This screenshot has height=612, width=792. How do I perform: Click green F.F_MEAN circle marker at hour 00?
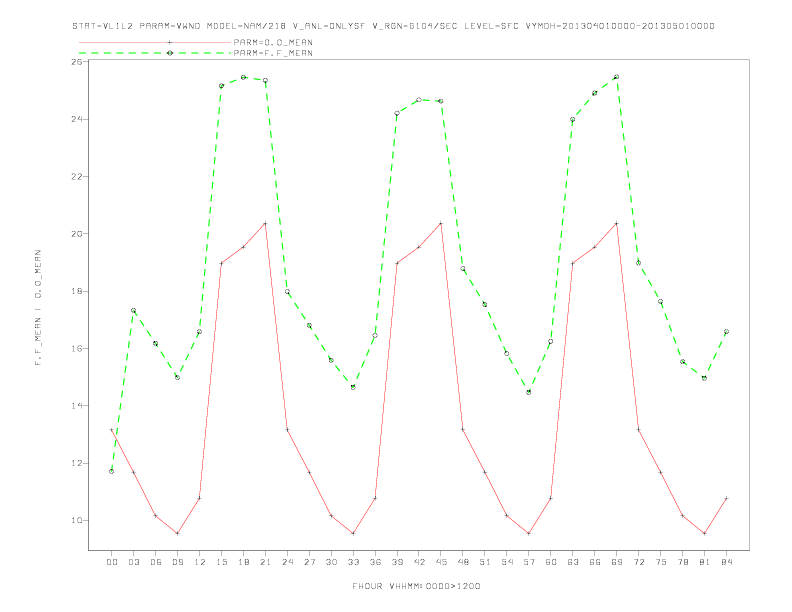point(112,471)
